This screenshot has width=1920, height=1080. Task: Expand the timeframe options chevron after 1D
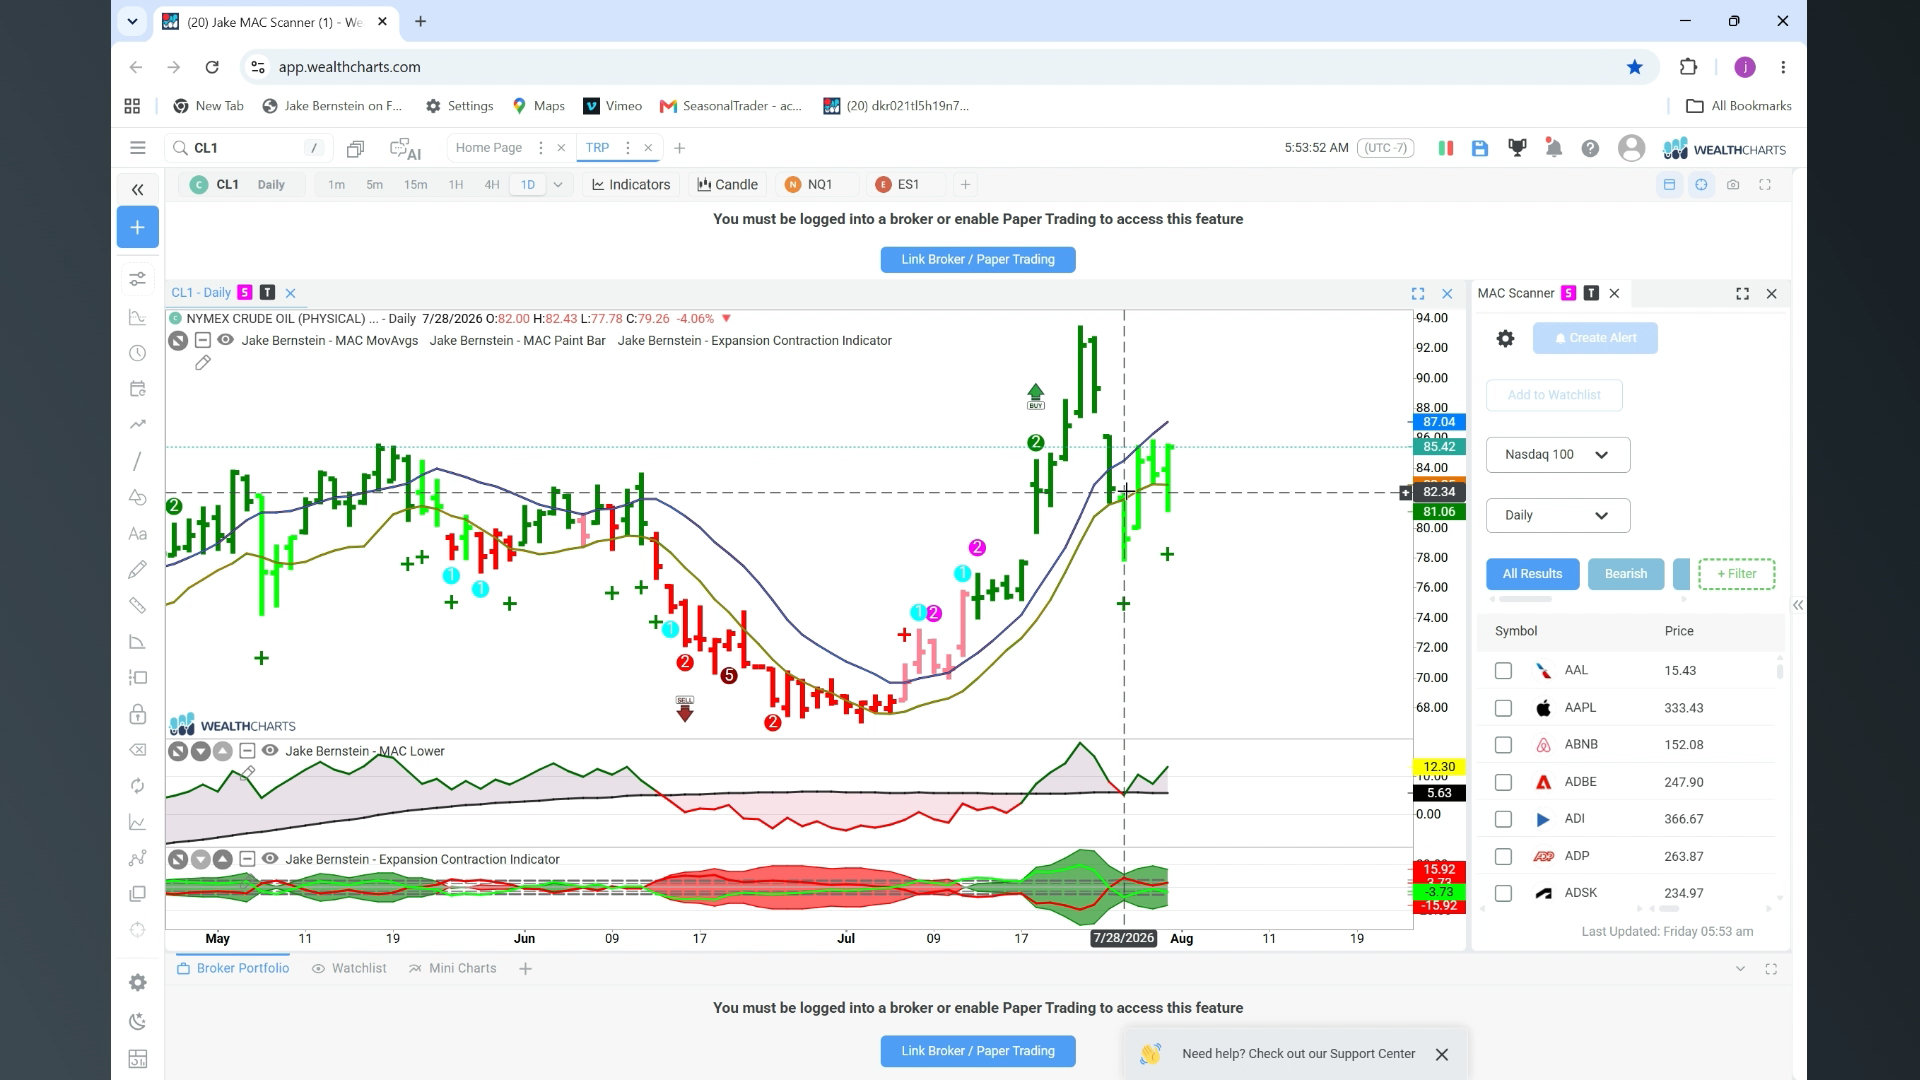[x=558, y=185]
